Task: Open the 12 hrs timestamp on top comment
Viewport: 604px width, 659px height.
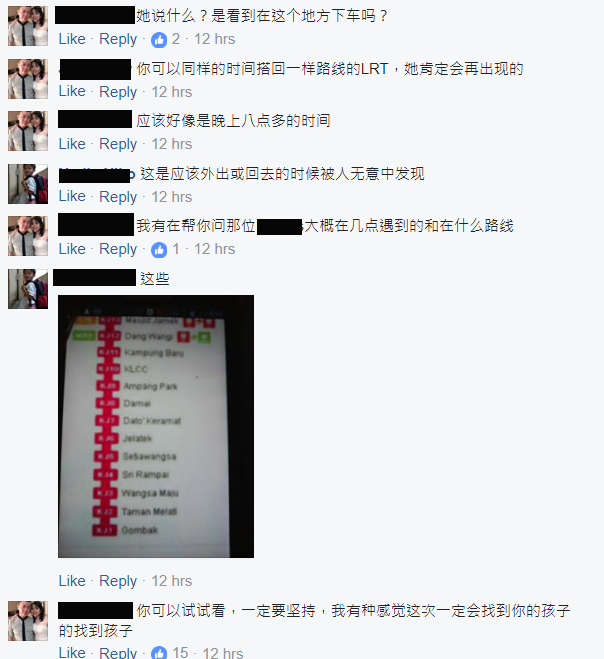Action: coord(214,39)
